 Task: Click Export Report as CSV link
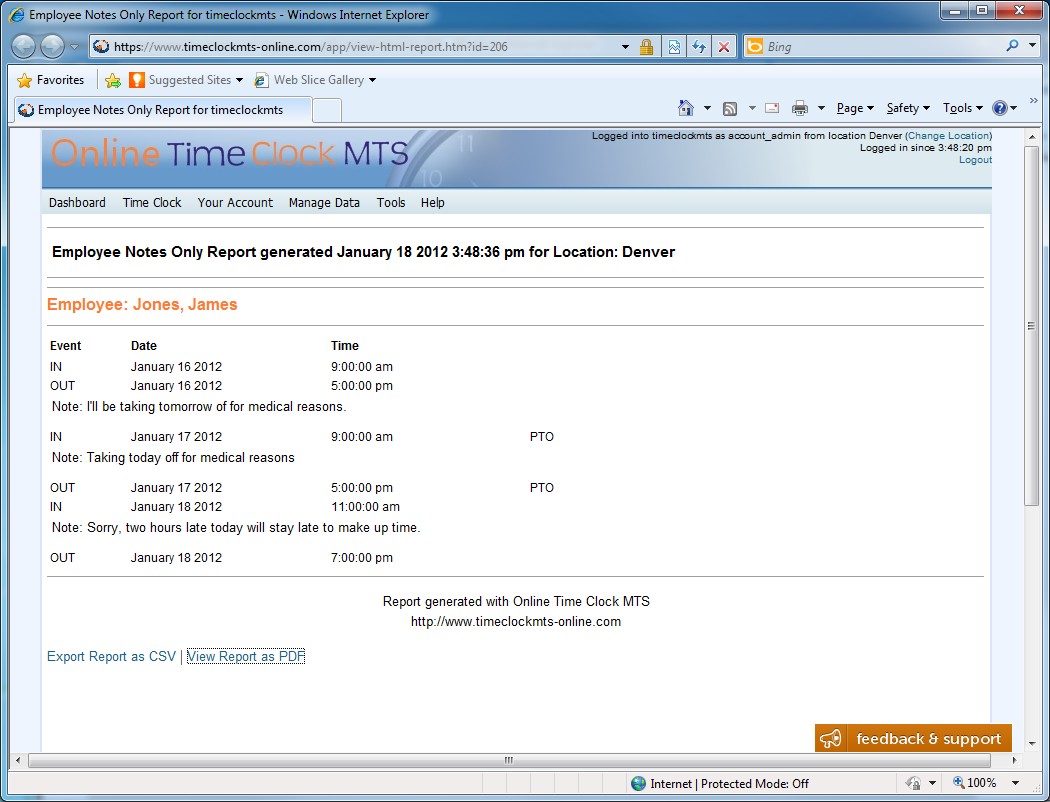(111, 657)
